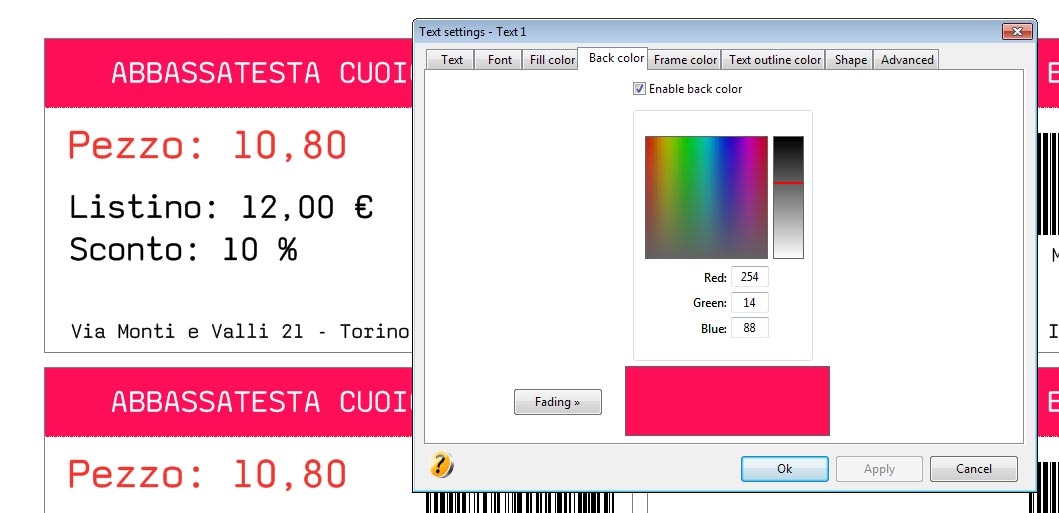Select the 'Sconto: 10 %' text

click(x=183, y=250)
